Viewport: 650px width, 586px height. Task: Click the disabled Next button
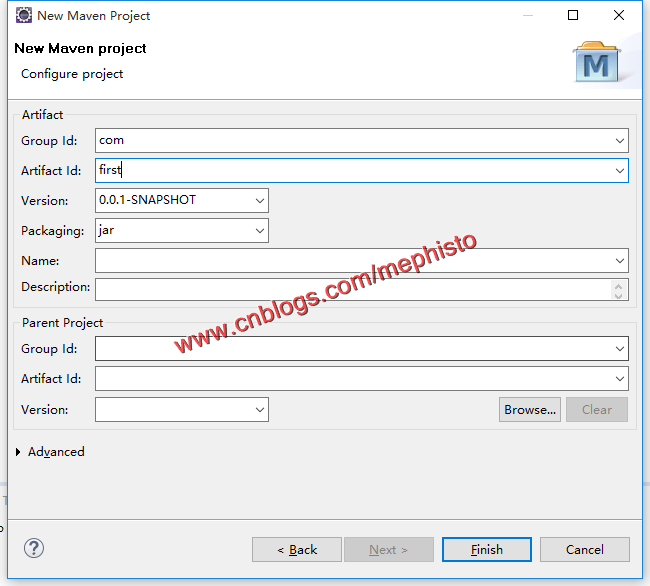389,550
